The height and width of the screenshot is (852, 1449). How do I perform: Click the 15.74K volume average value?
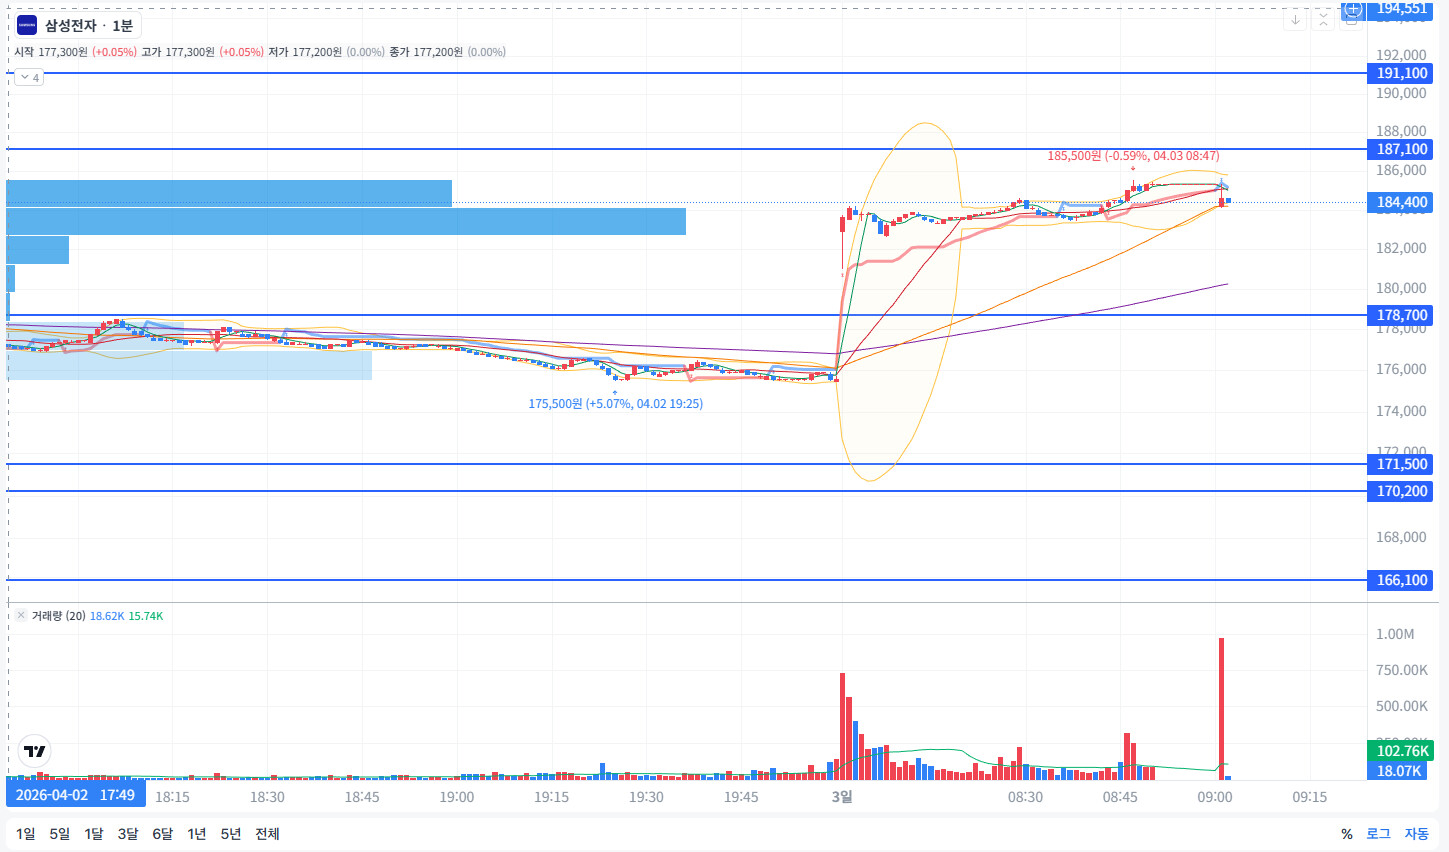click(x=146, y=616)
